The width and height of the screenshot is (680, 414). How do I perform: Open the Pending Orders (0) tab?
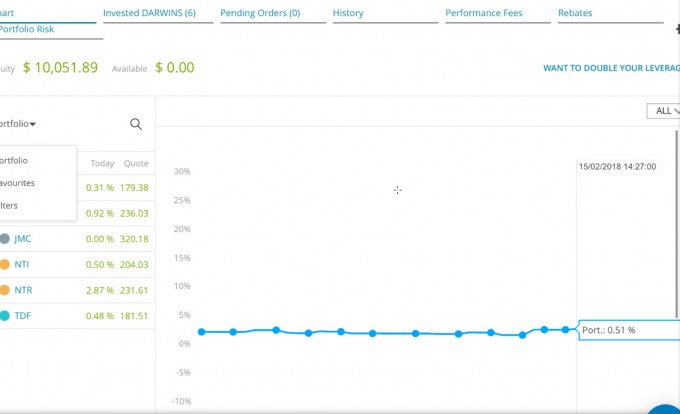[260, 13]
